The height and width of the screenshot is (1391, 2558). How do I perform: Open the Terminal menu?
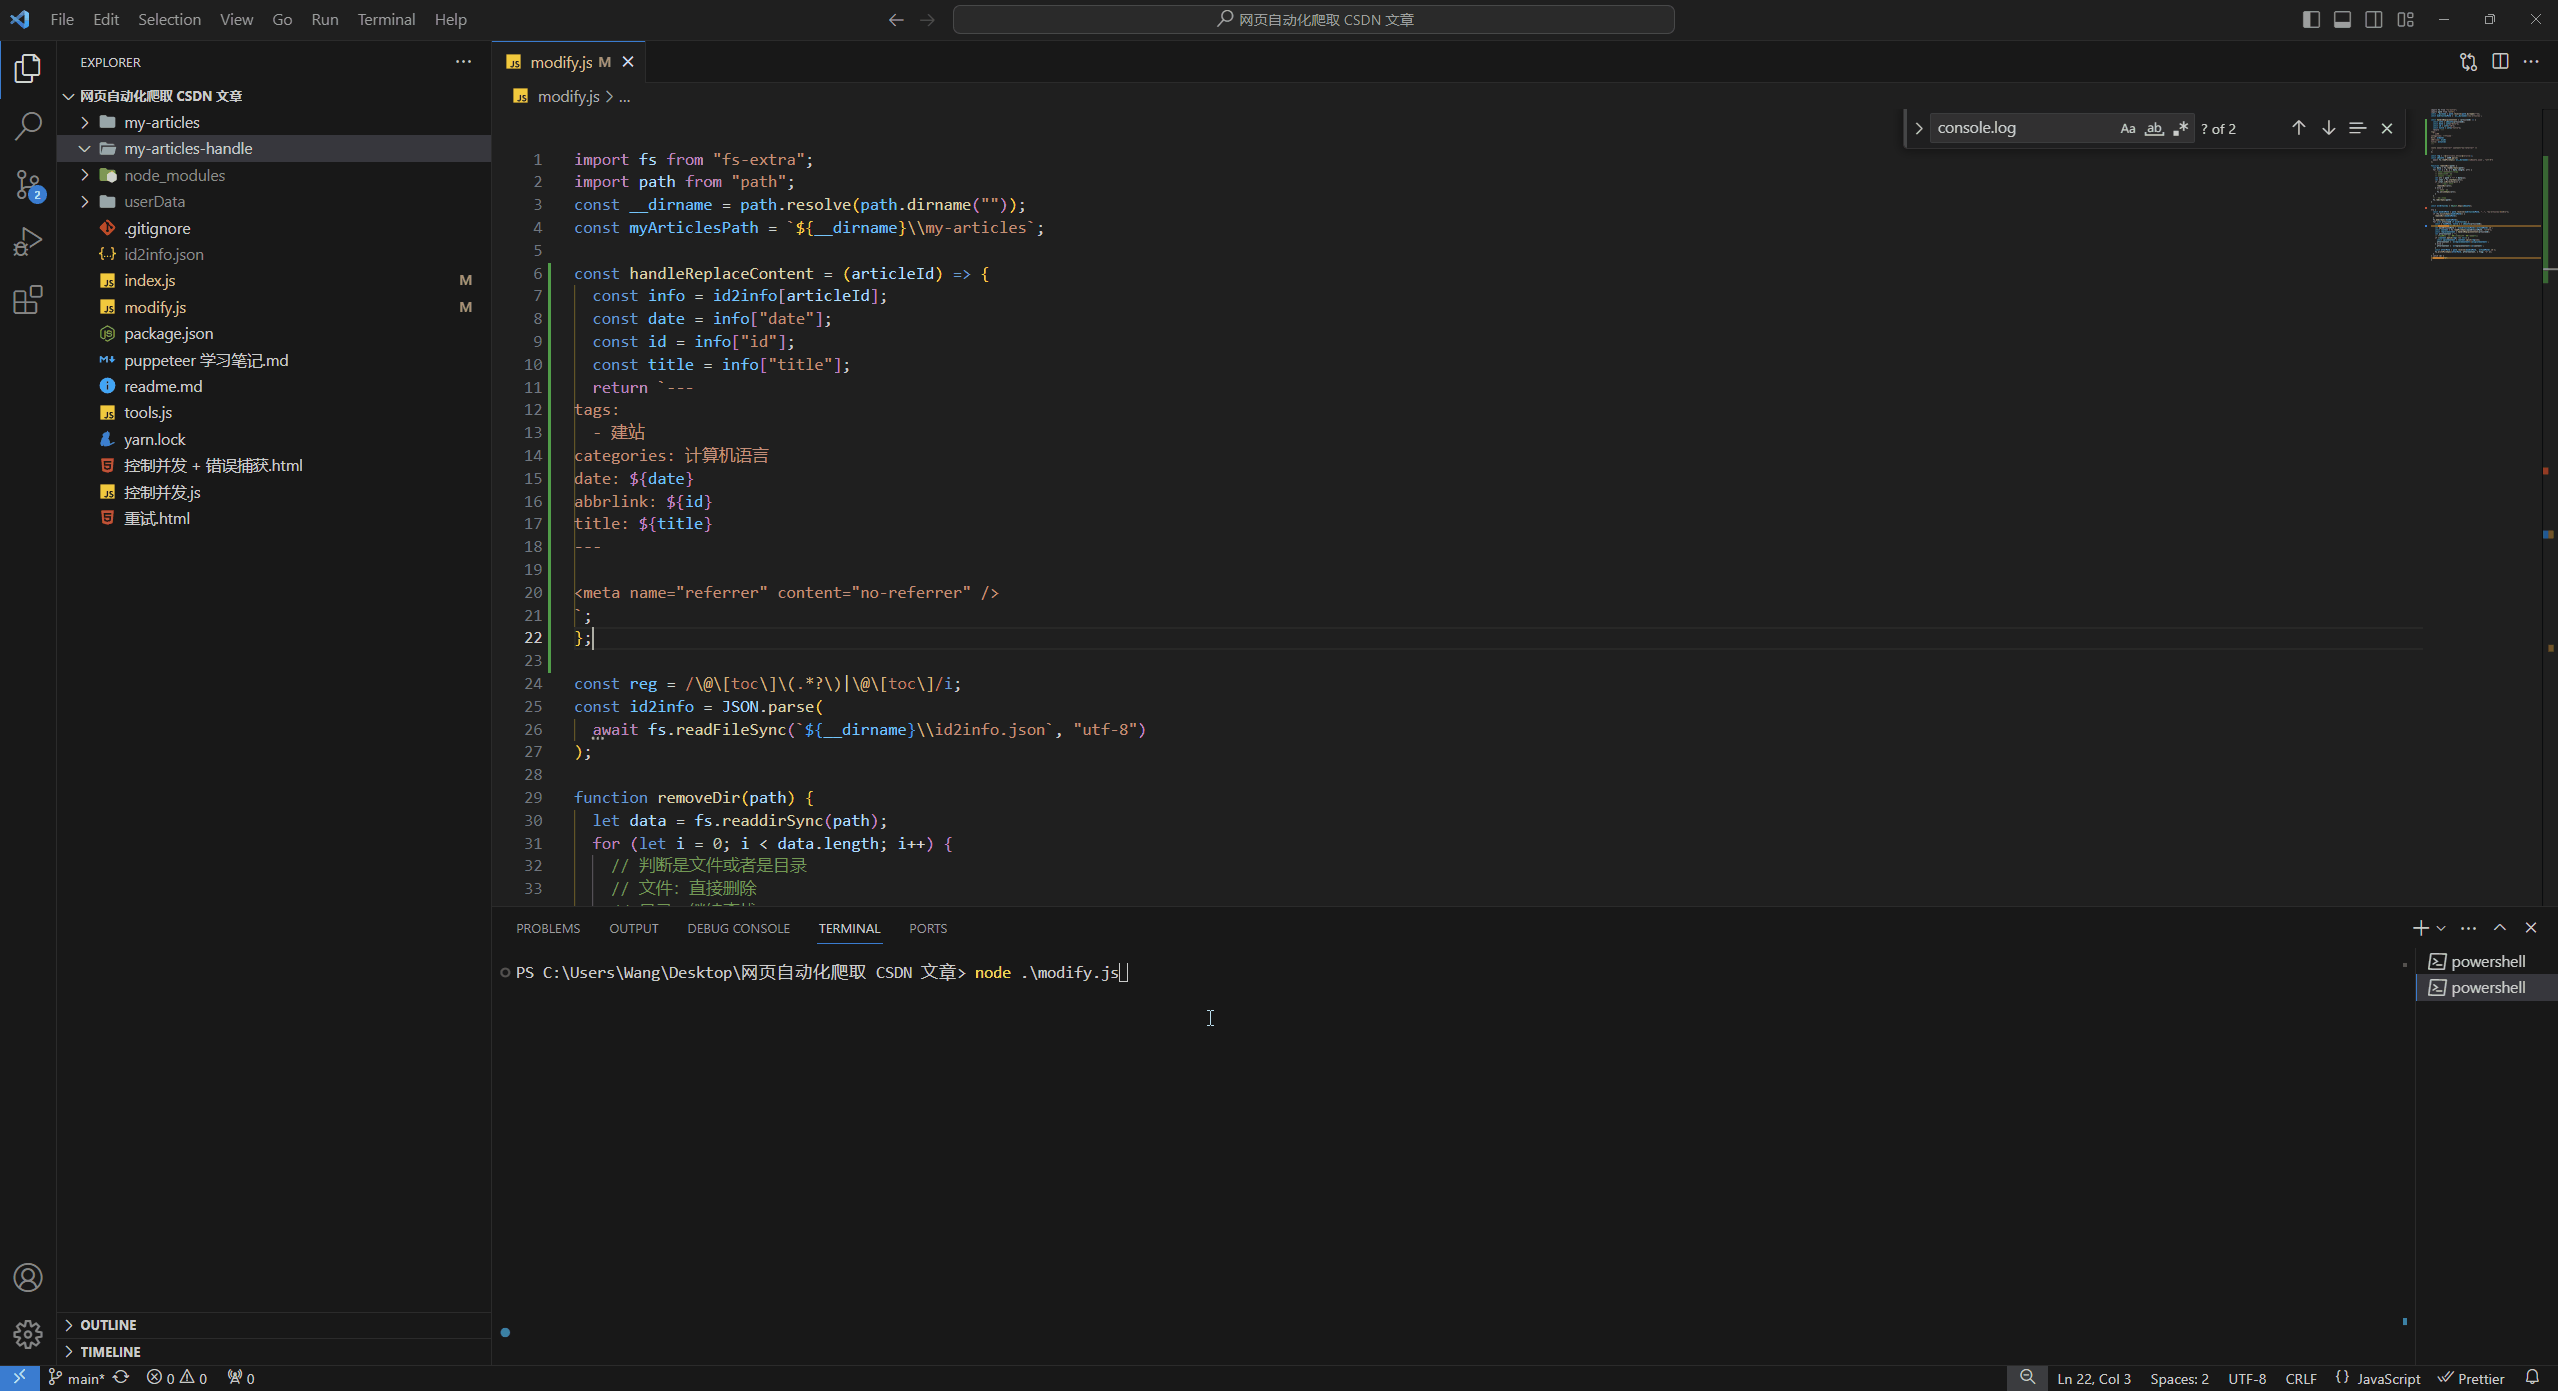coord(386,19)
